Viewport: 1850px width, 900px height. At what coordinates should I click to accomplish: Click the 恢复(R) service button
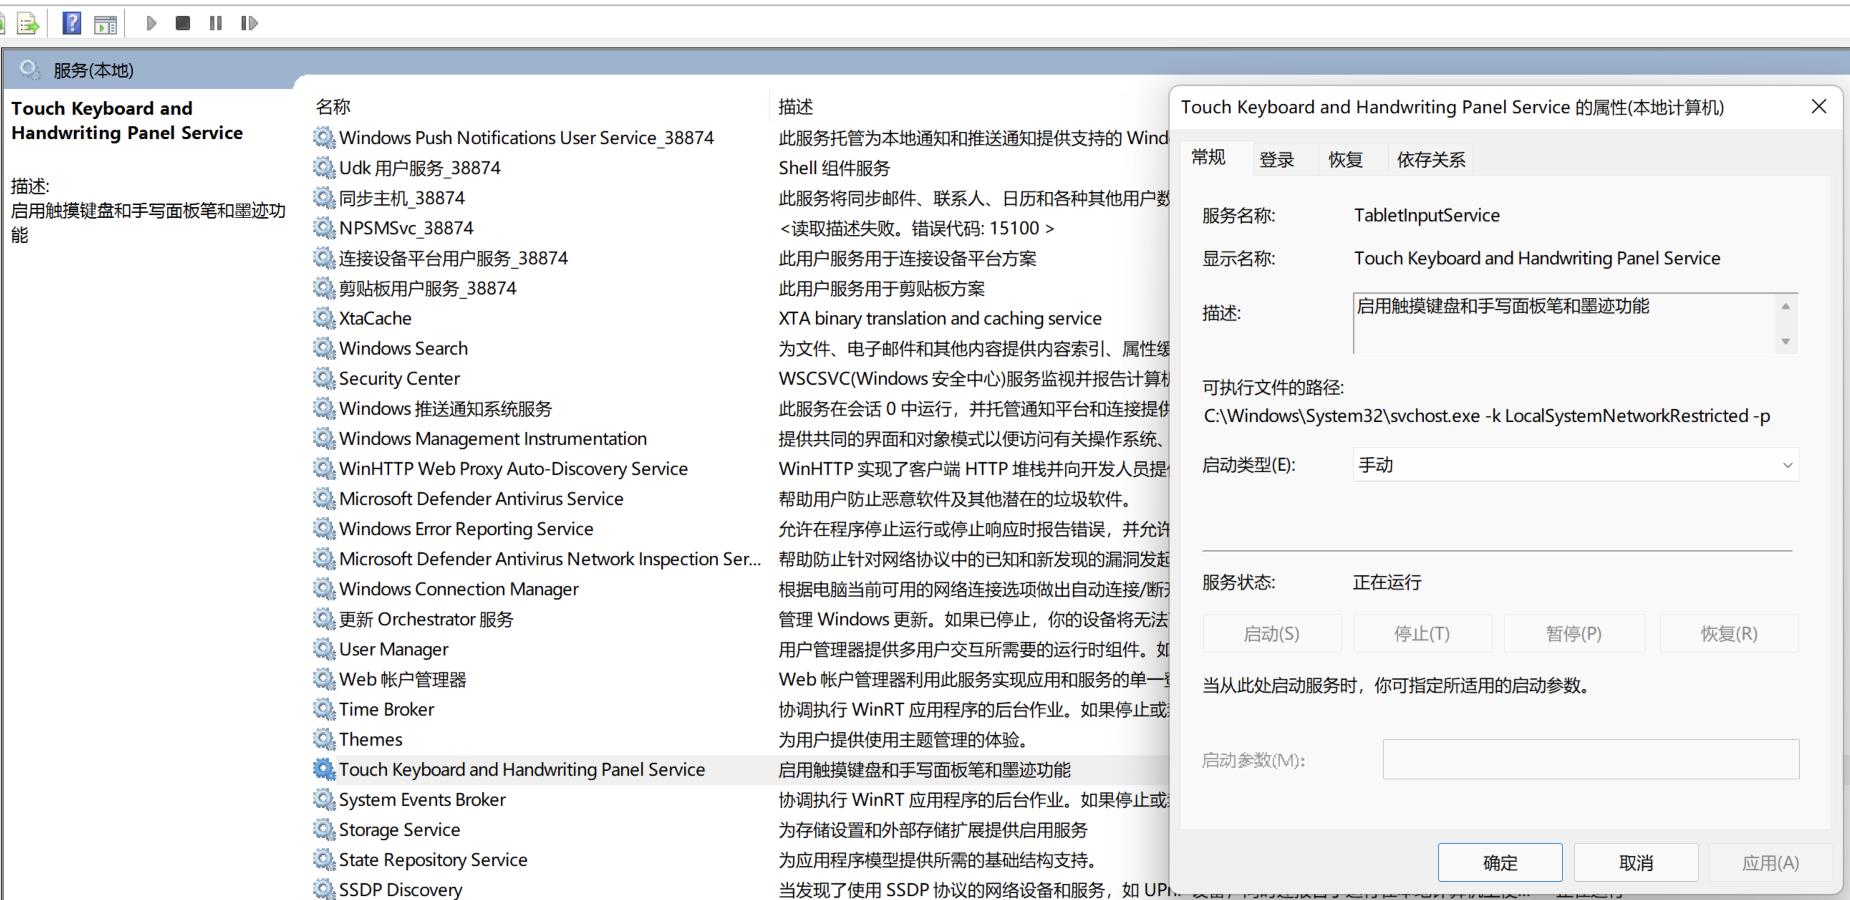(1729, 633)
